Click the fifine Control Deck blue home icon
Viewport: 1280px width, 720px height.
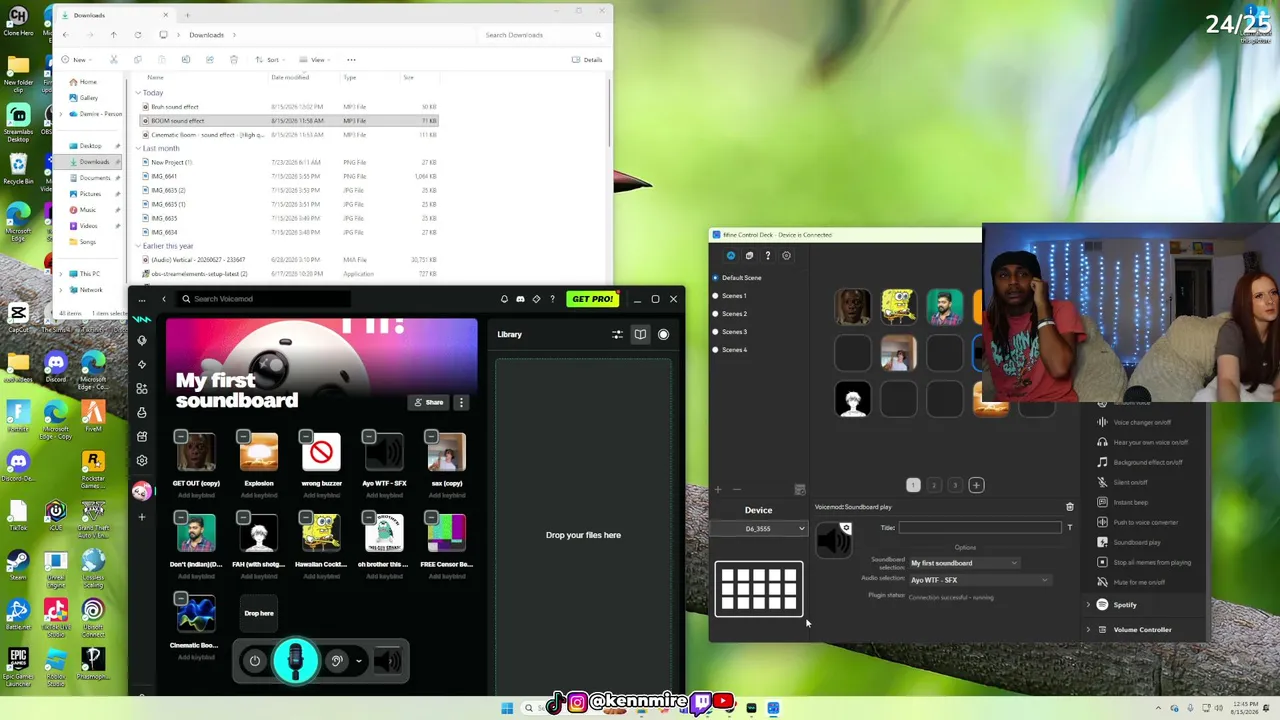[x=730, y=256]
